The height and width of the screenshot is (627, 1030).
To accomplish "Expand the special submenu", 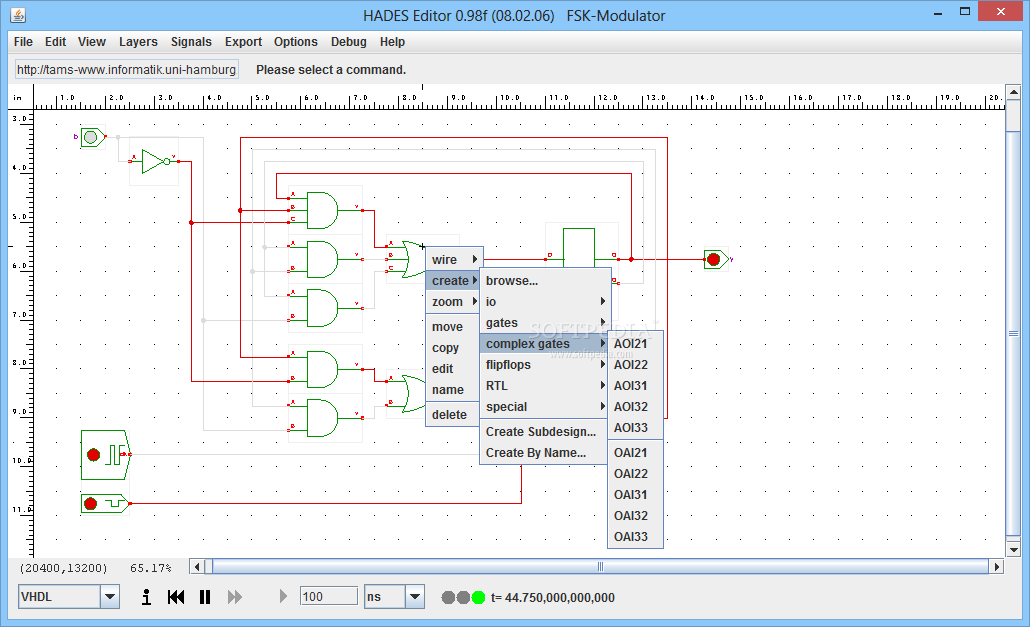I will [545, 406].
